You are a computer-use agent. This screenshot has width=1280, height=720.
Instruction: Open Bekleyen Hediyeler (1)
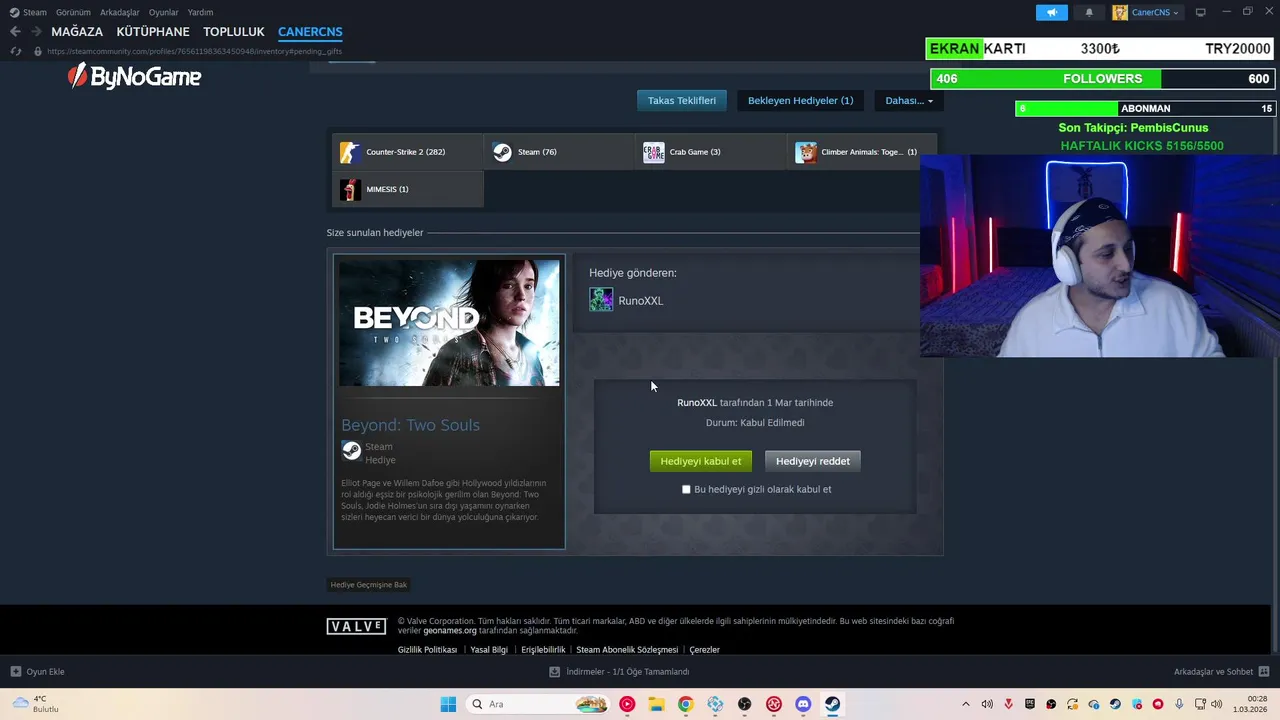tap(801, 100)
